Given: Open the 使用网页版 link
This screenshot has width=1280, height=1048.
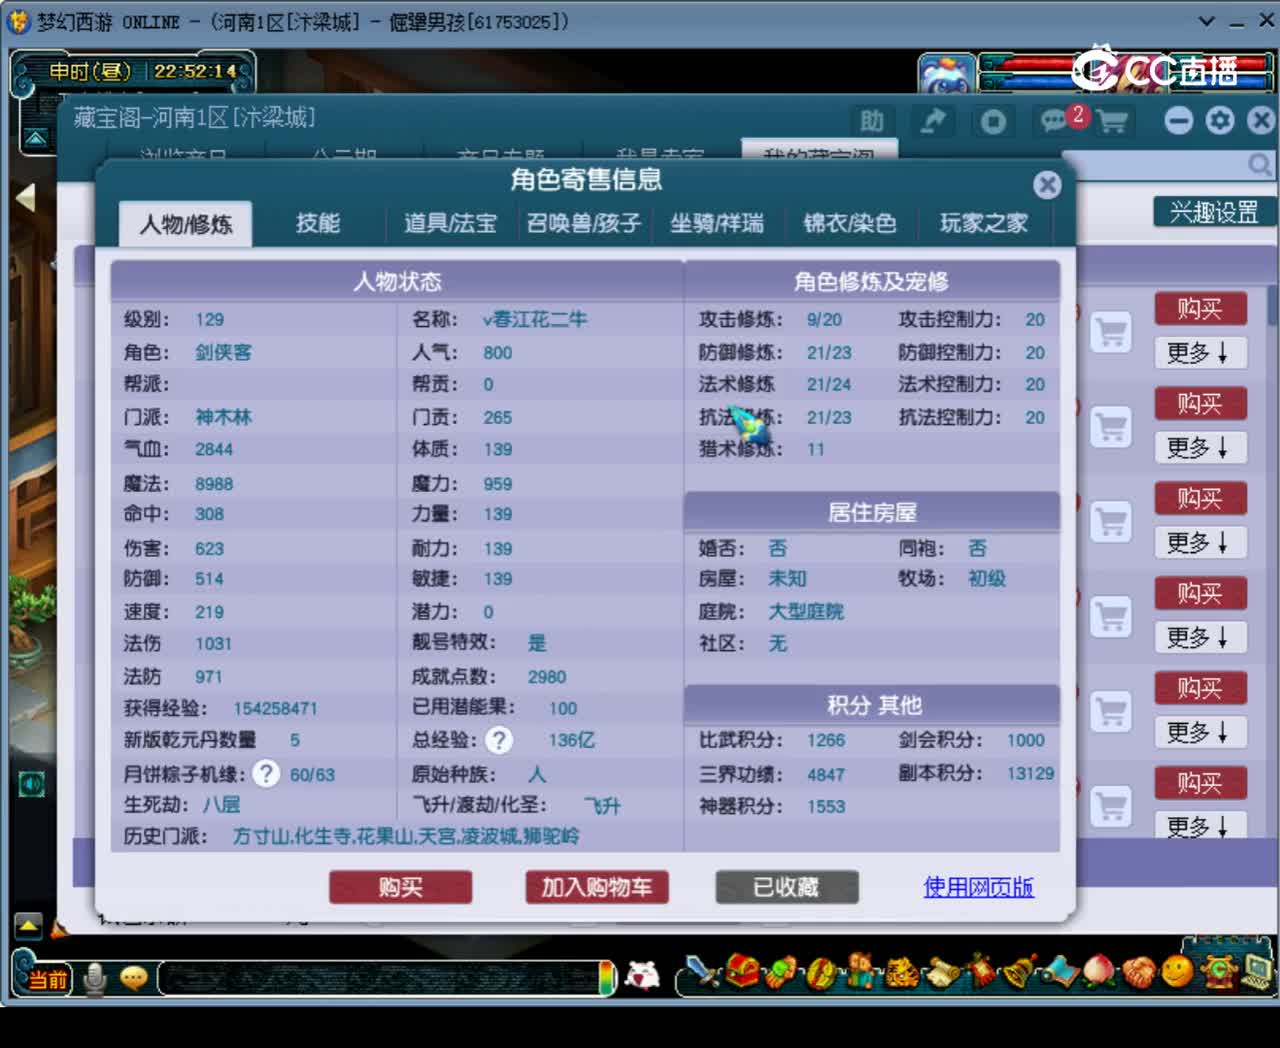Looking at the screenshot, I should pos(978,887).
